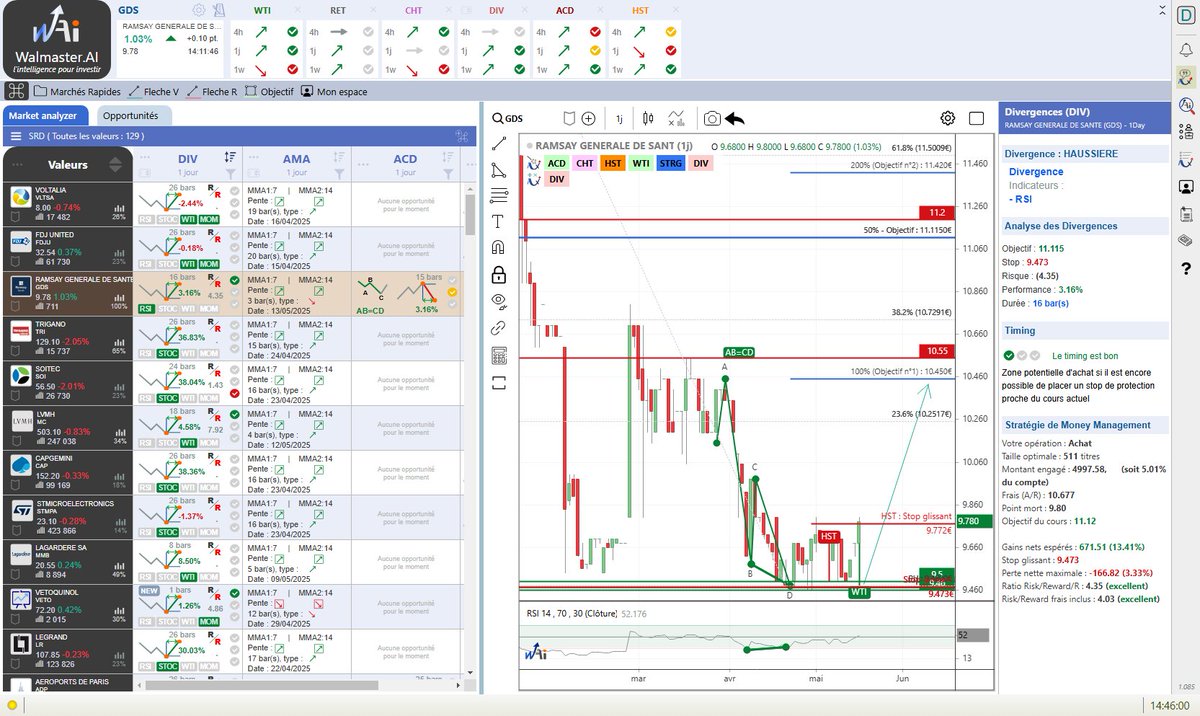Click the DIV column sort icon
Screen dimensions: 1200x716
(230, 157)
